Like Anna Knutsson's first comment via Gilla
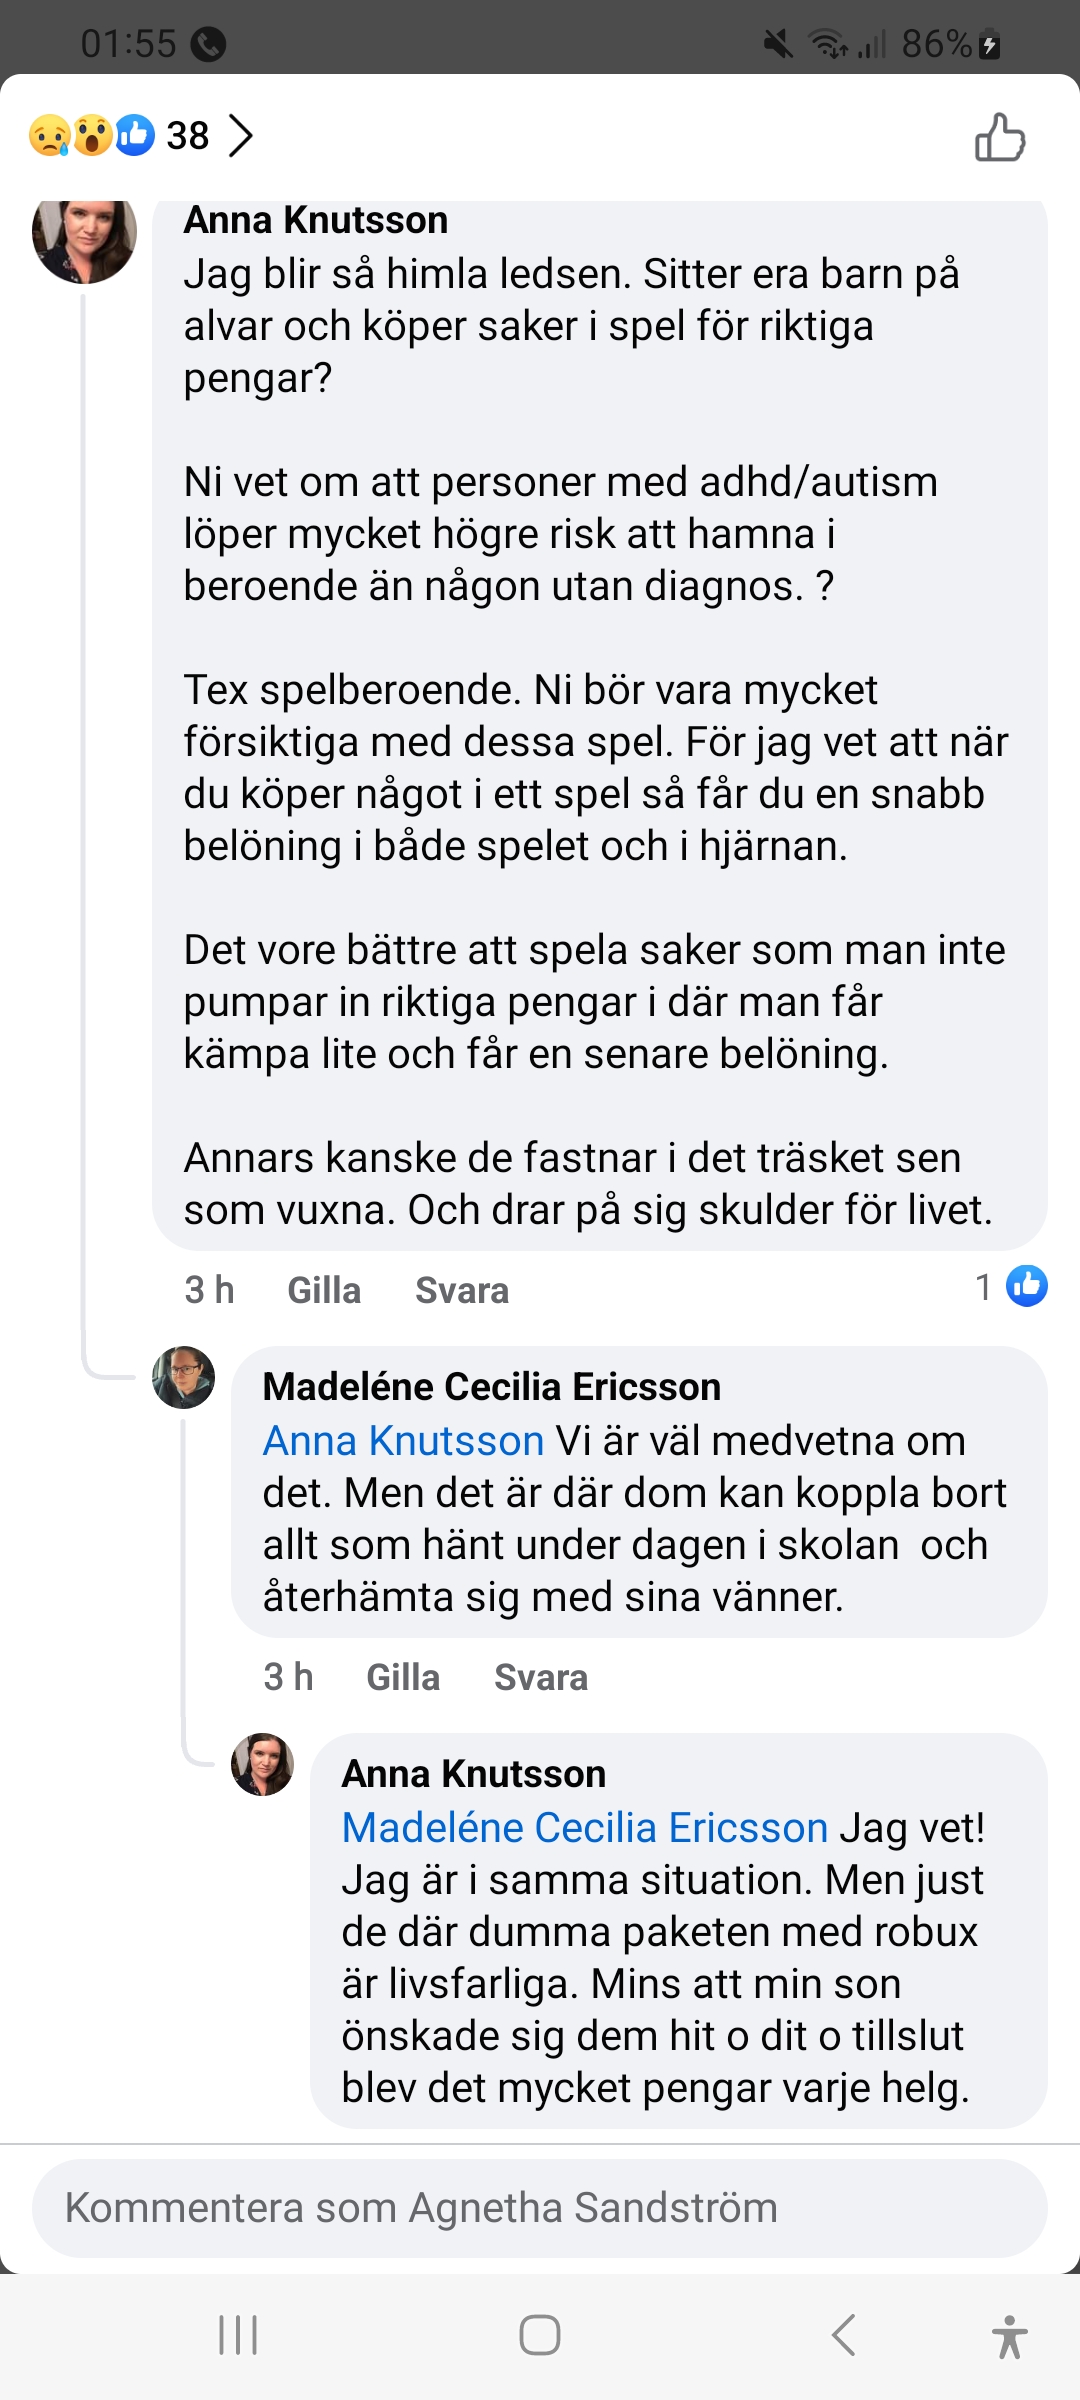Image resolution: width=1080 pixels, height=2400 pixels. 324,1290
